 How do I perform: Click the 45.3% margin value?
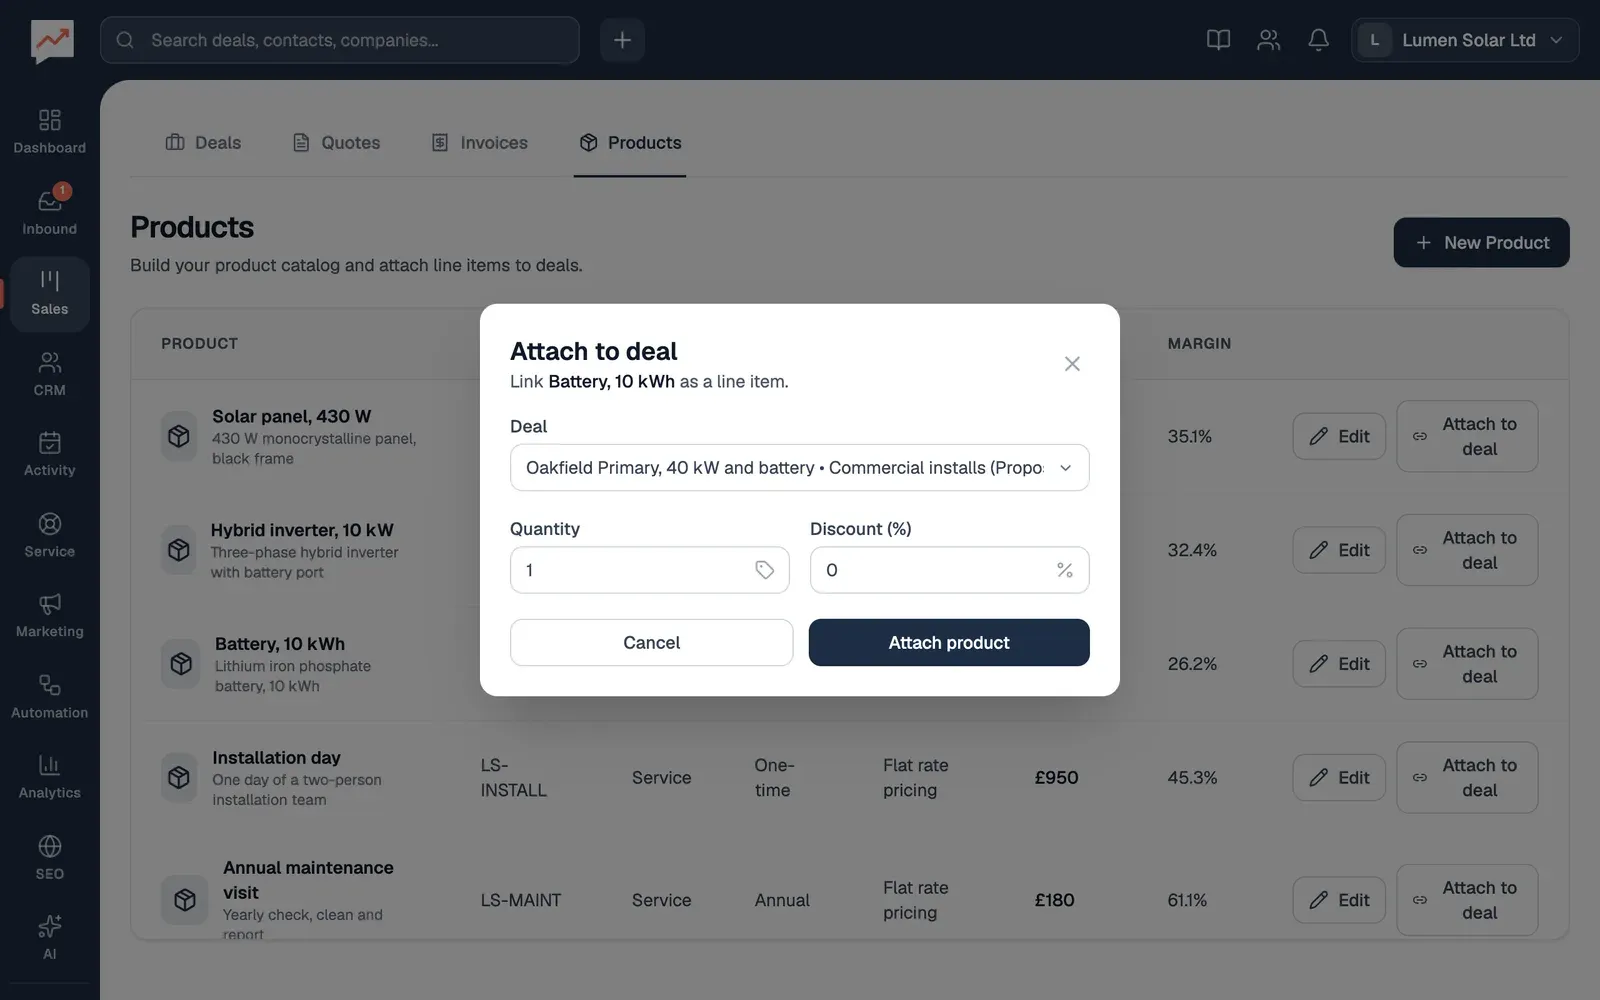(1192, 778)
